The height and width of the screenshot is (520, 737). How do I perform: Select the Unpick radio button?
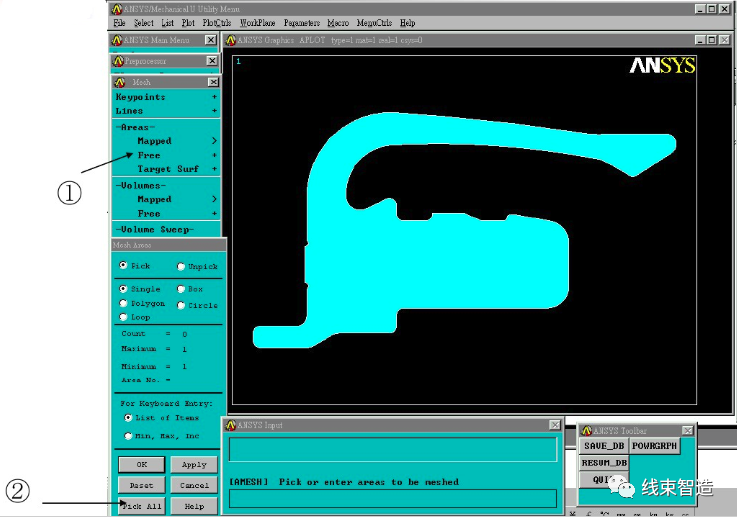click(181, 267)
